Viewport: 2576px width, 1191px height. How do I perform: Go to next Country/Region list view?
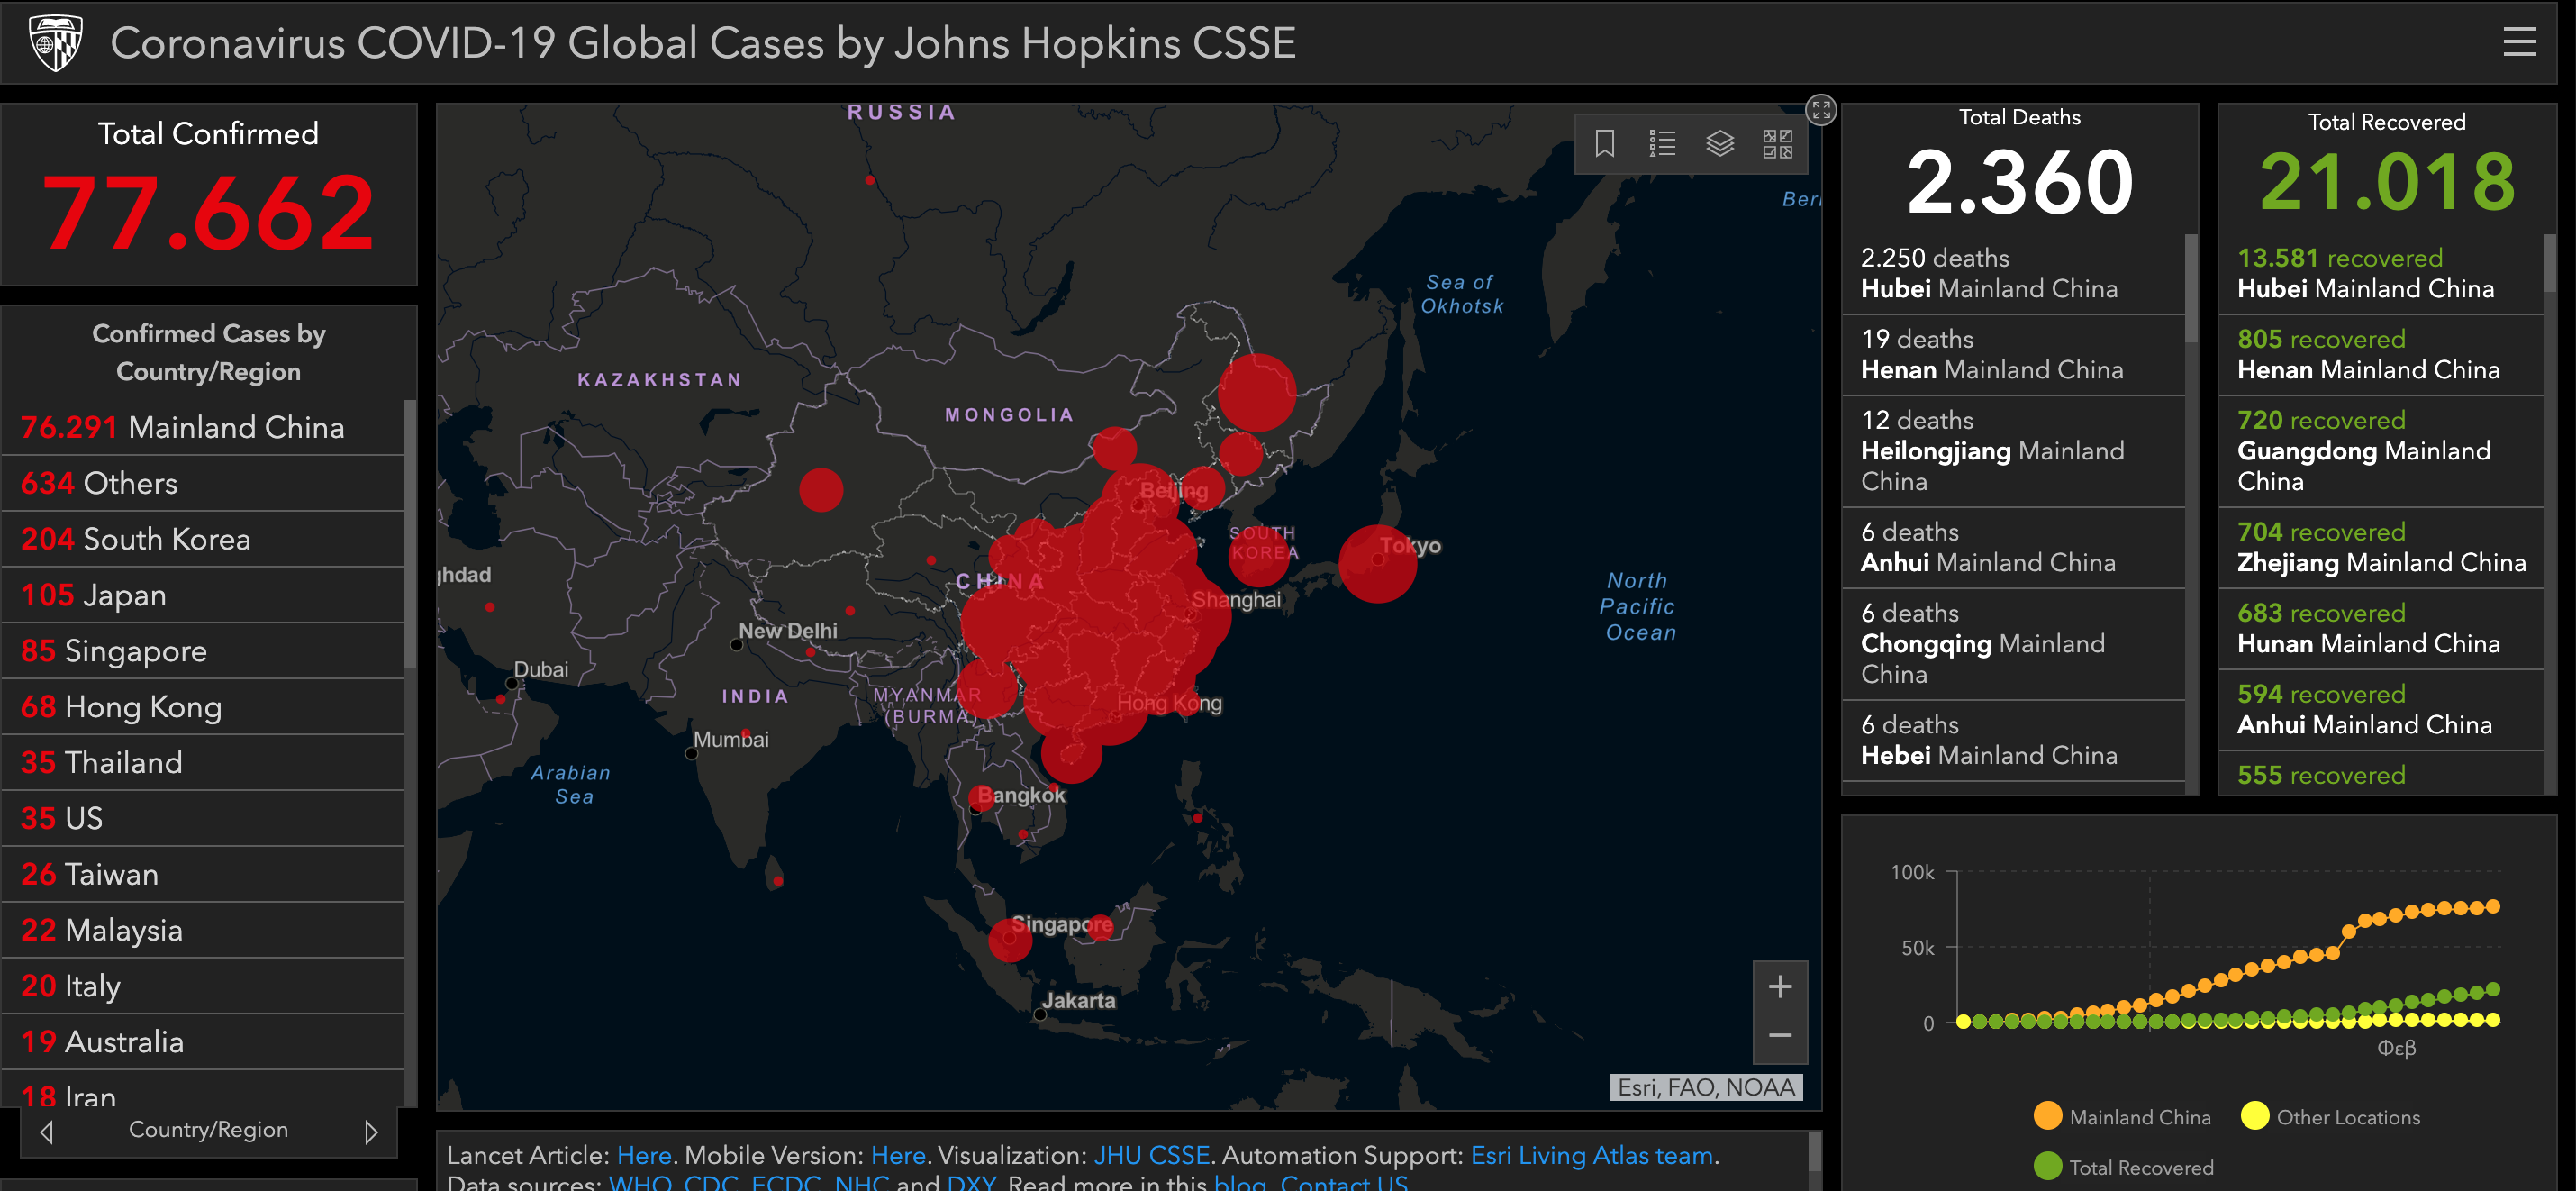point(371,1132)
